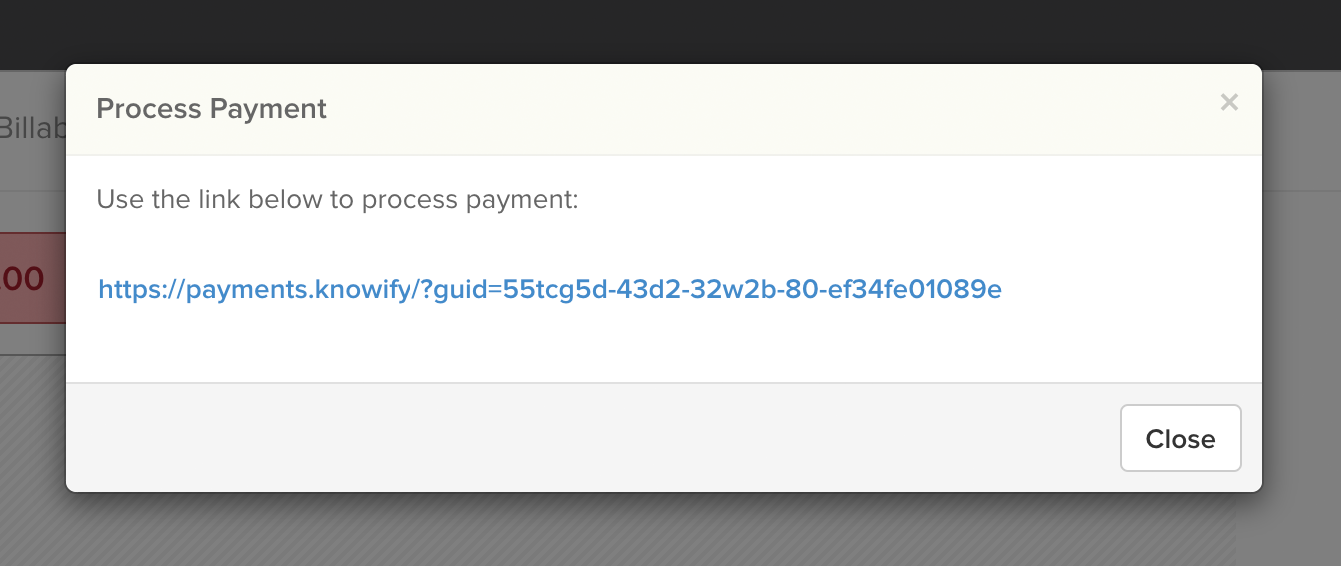Switch to the partially hidden Billable tab
This screenshot has height=566, width=1341.
[32, 128]
